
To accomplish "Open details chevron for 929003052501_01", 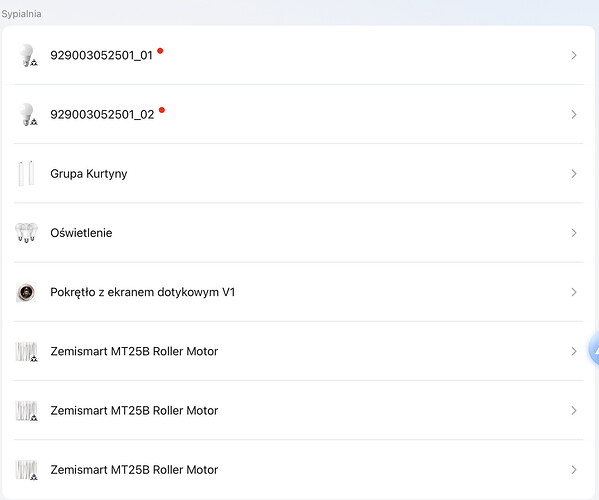I will tap(574, 55).
